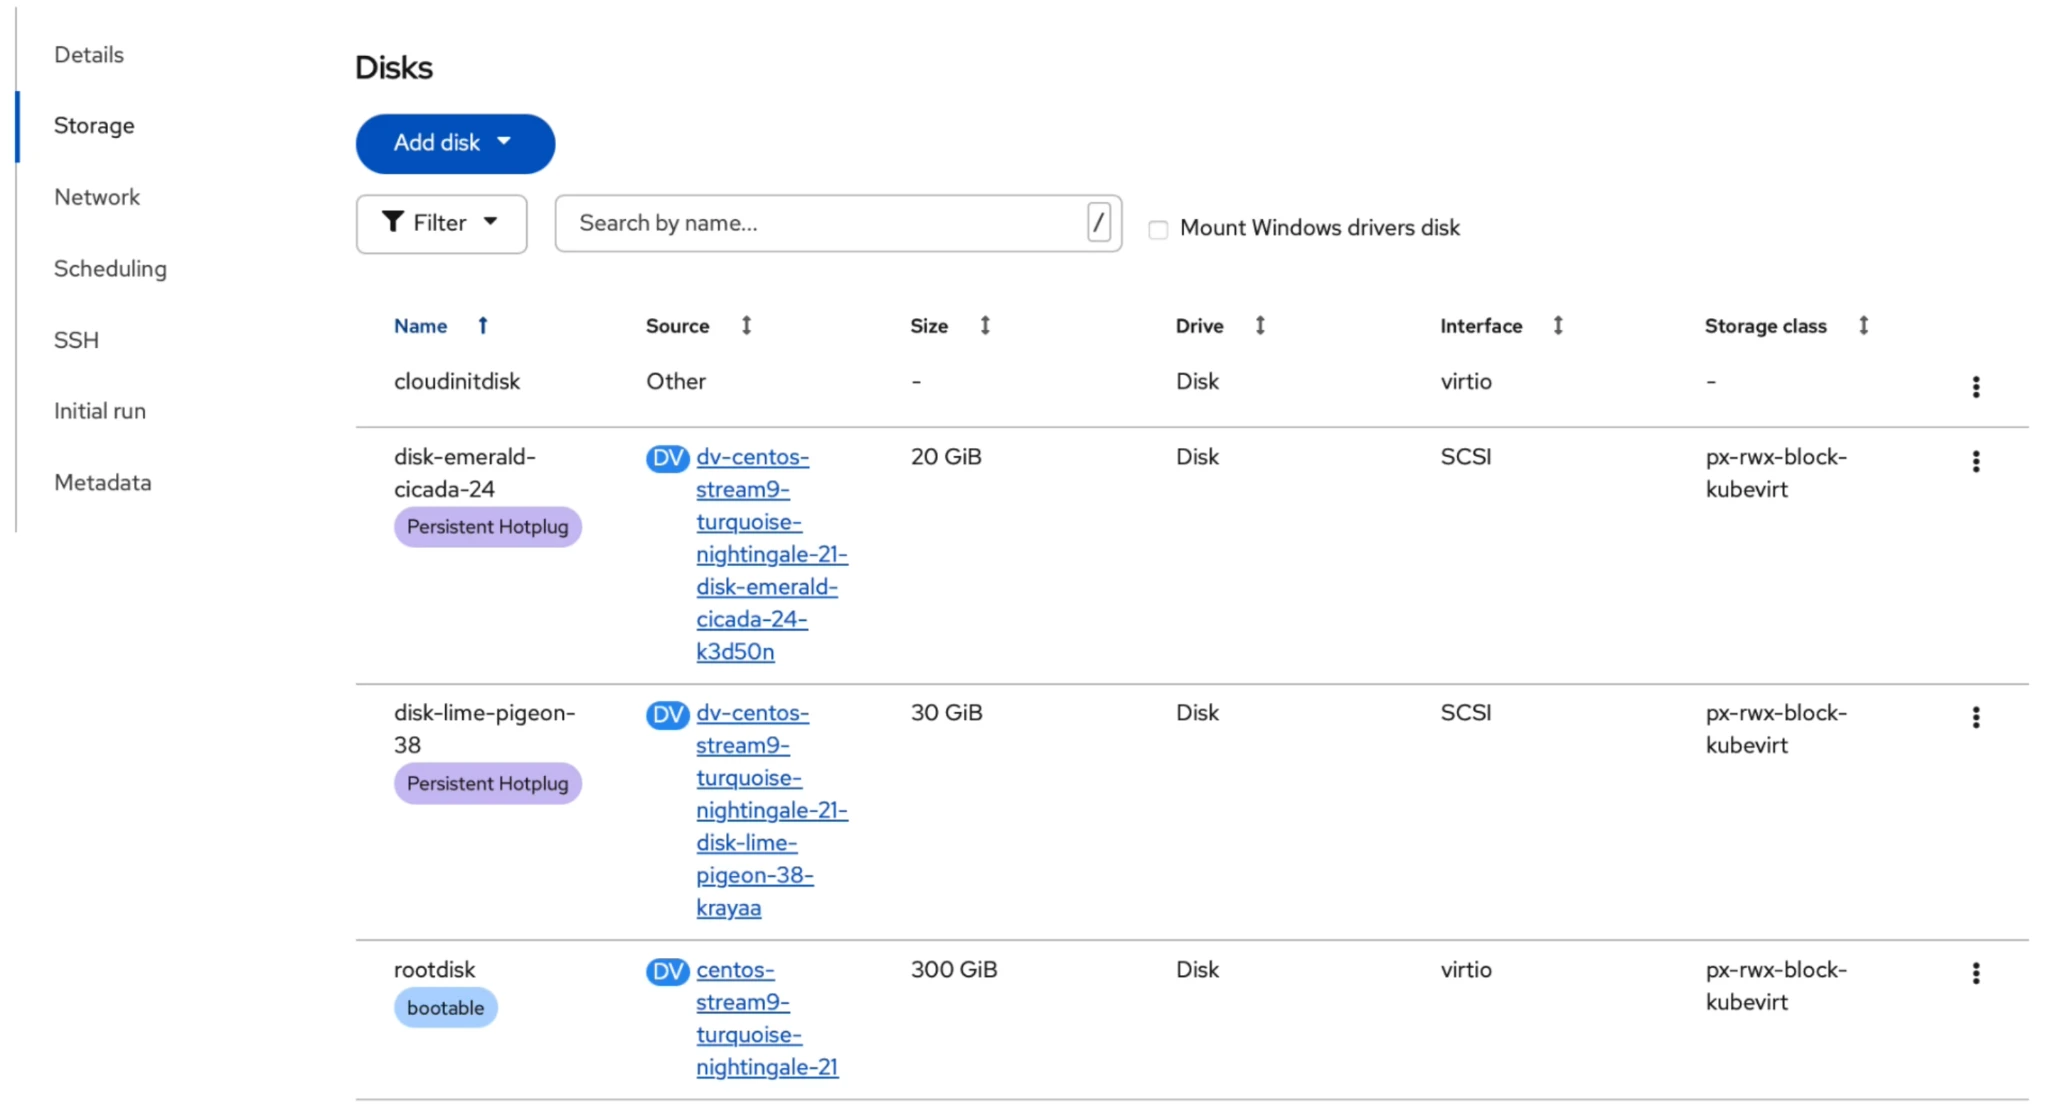Enable Mount Windows drivers disk checkbox
Screen dimensions: 2048x1116
click(1158, 229)
